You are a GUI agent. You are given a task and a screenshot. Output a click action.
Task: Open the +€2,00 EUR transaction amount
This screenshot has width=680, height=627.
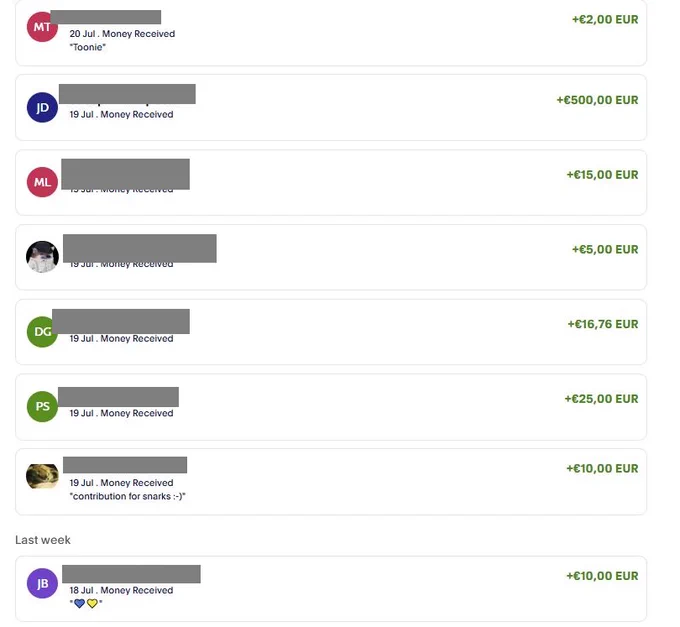[605, 20]
